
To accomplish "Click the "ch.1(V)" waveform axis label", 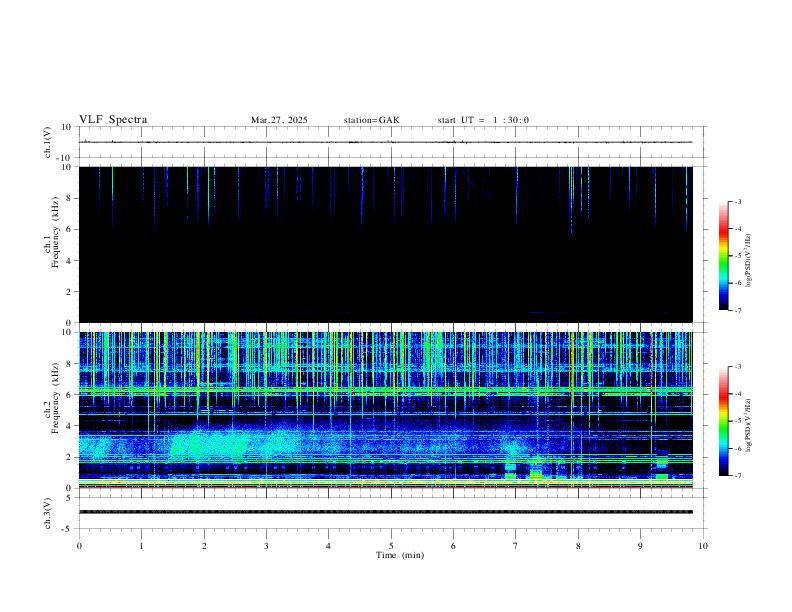I will point(48,142).
